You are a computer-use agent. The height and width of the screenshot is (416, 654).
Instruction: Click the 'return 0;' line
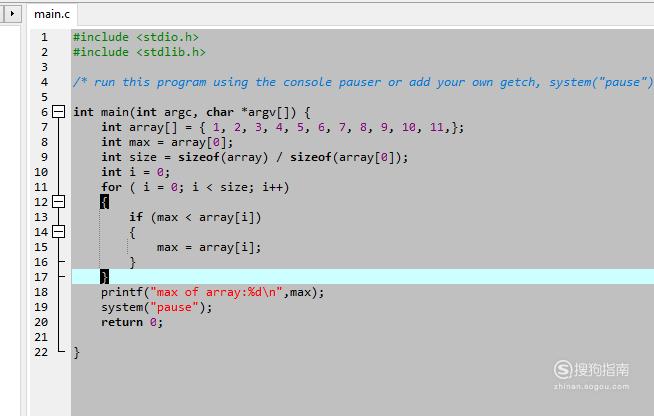(x=132, y=322)
